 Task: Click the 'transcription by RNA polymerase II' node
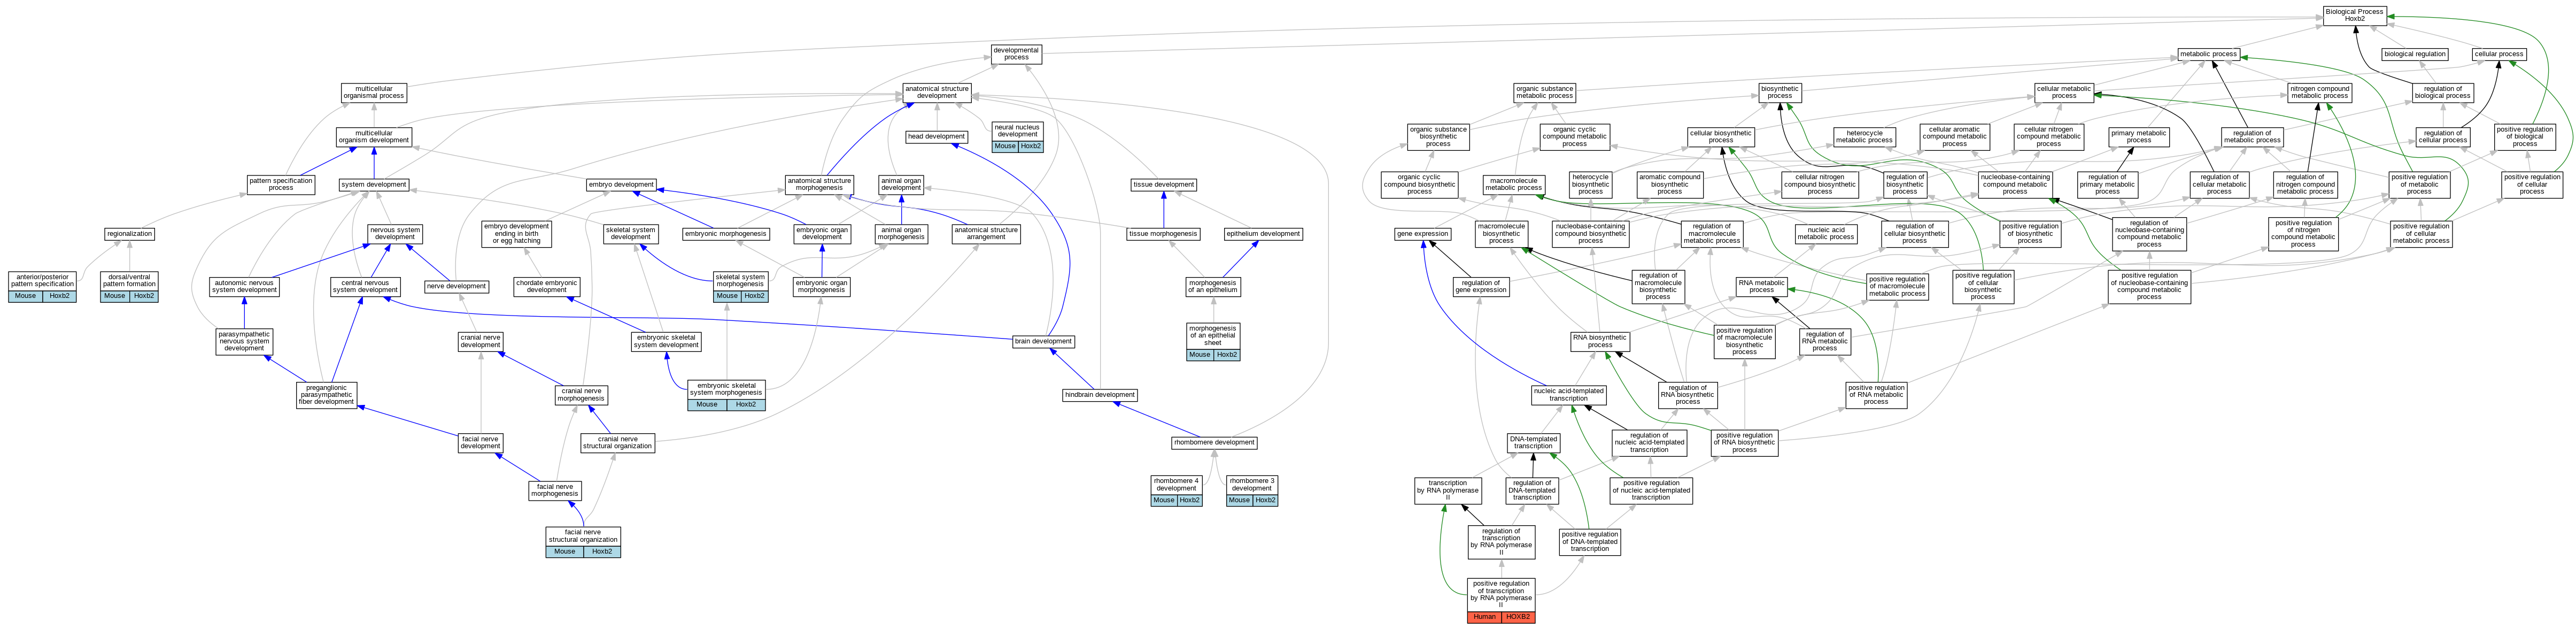(1447, 490)
